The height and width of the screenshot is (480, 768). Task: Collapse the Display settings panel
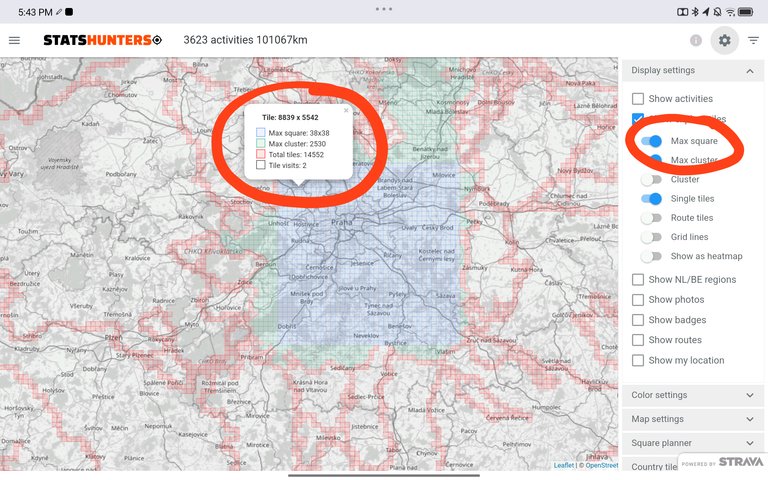point(749,71)
